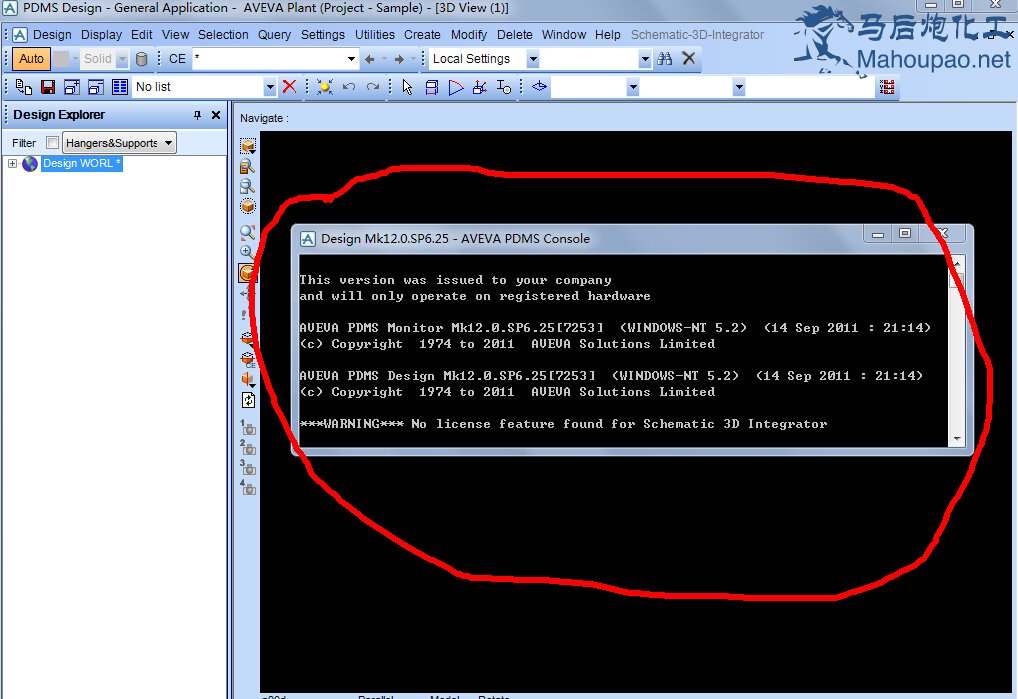Open the first empty dropdown after plane icon
The height and width of the screenshot is (699, 1018).
[633, 87]
